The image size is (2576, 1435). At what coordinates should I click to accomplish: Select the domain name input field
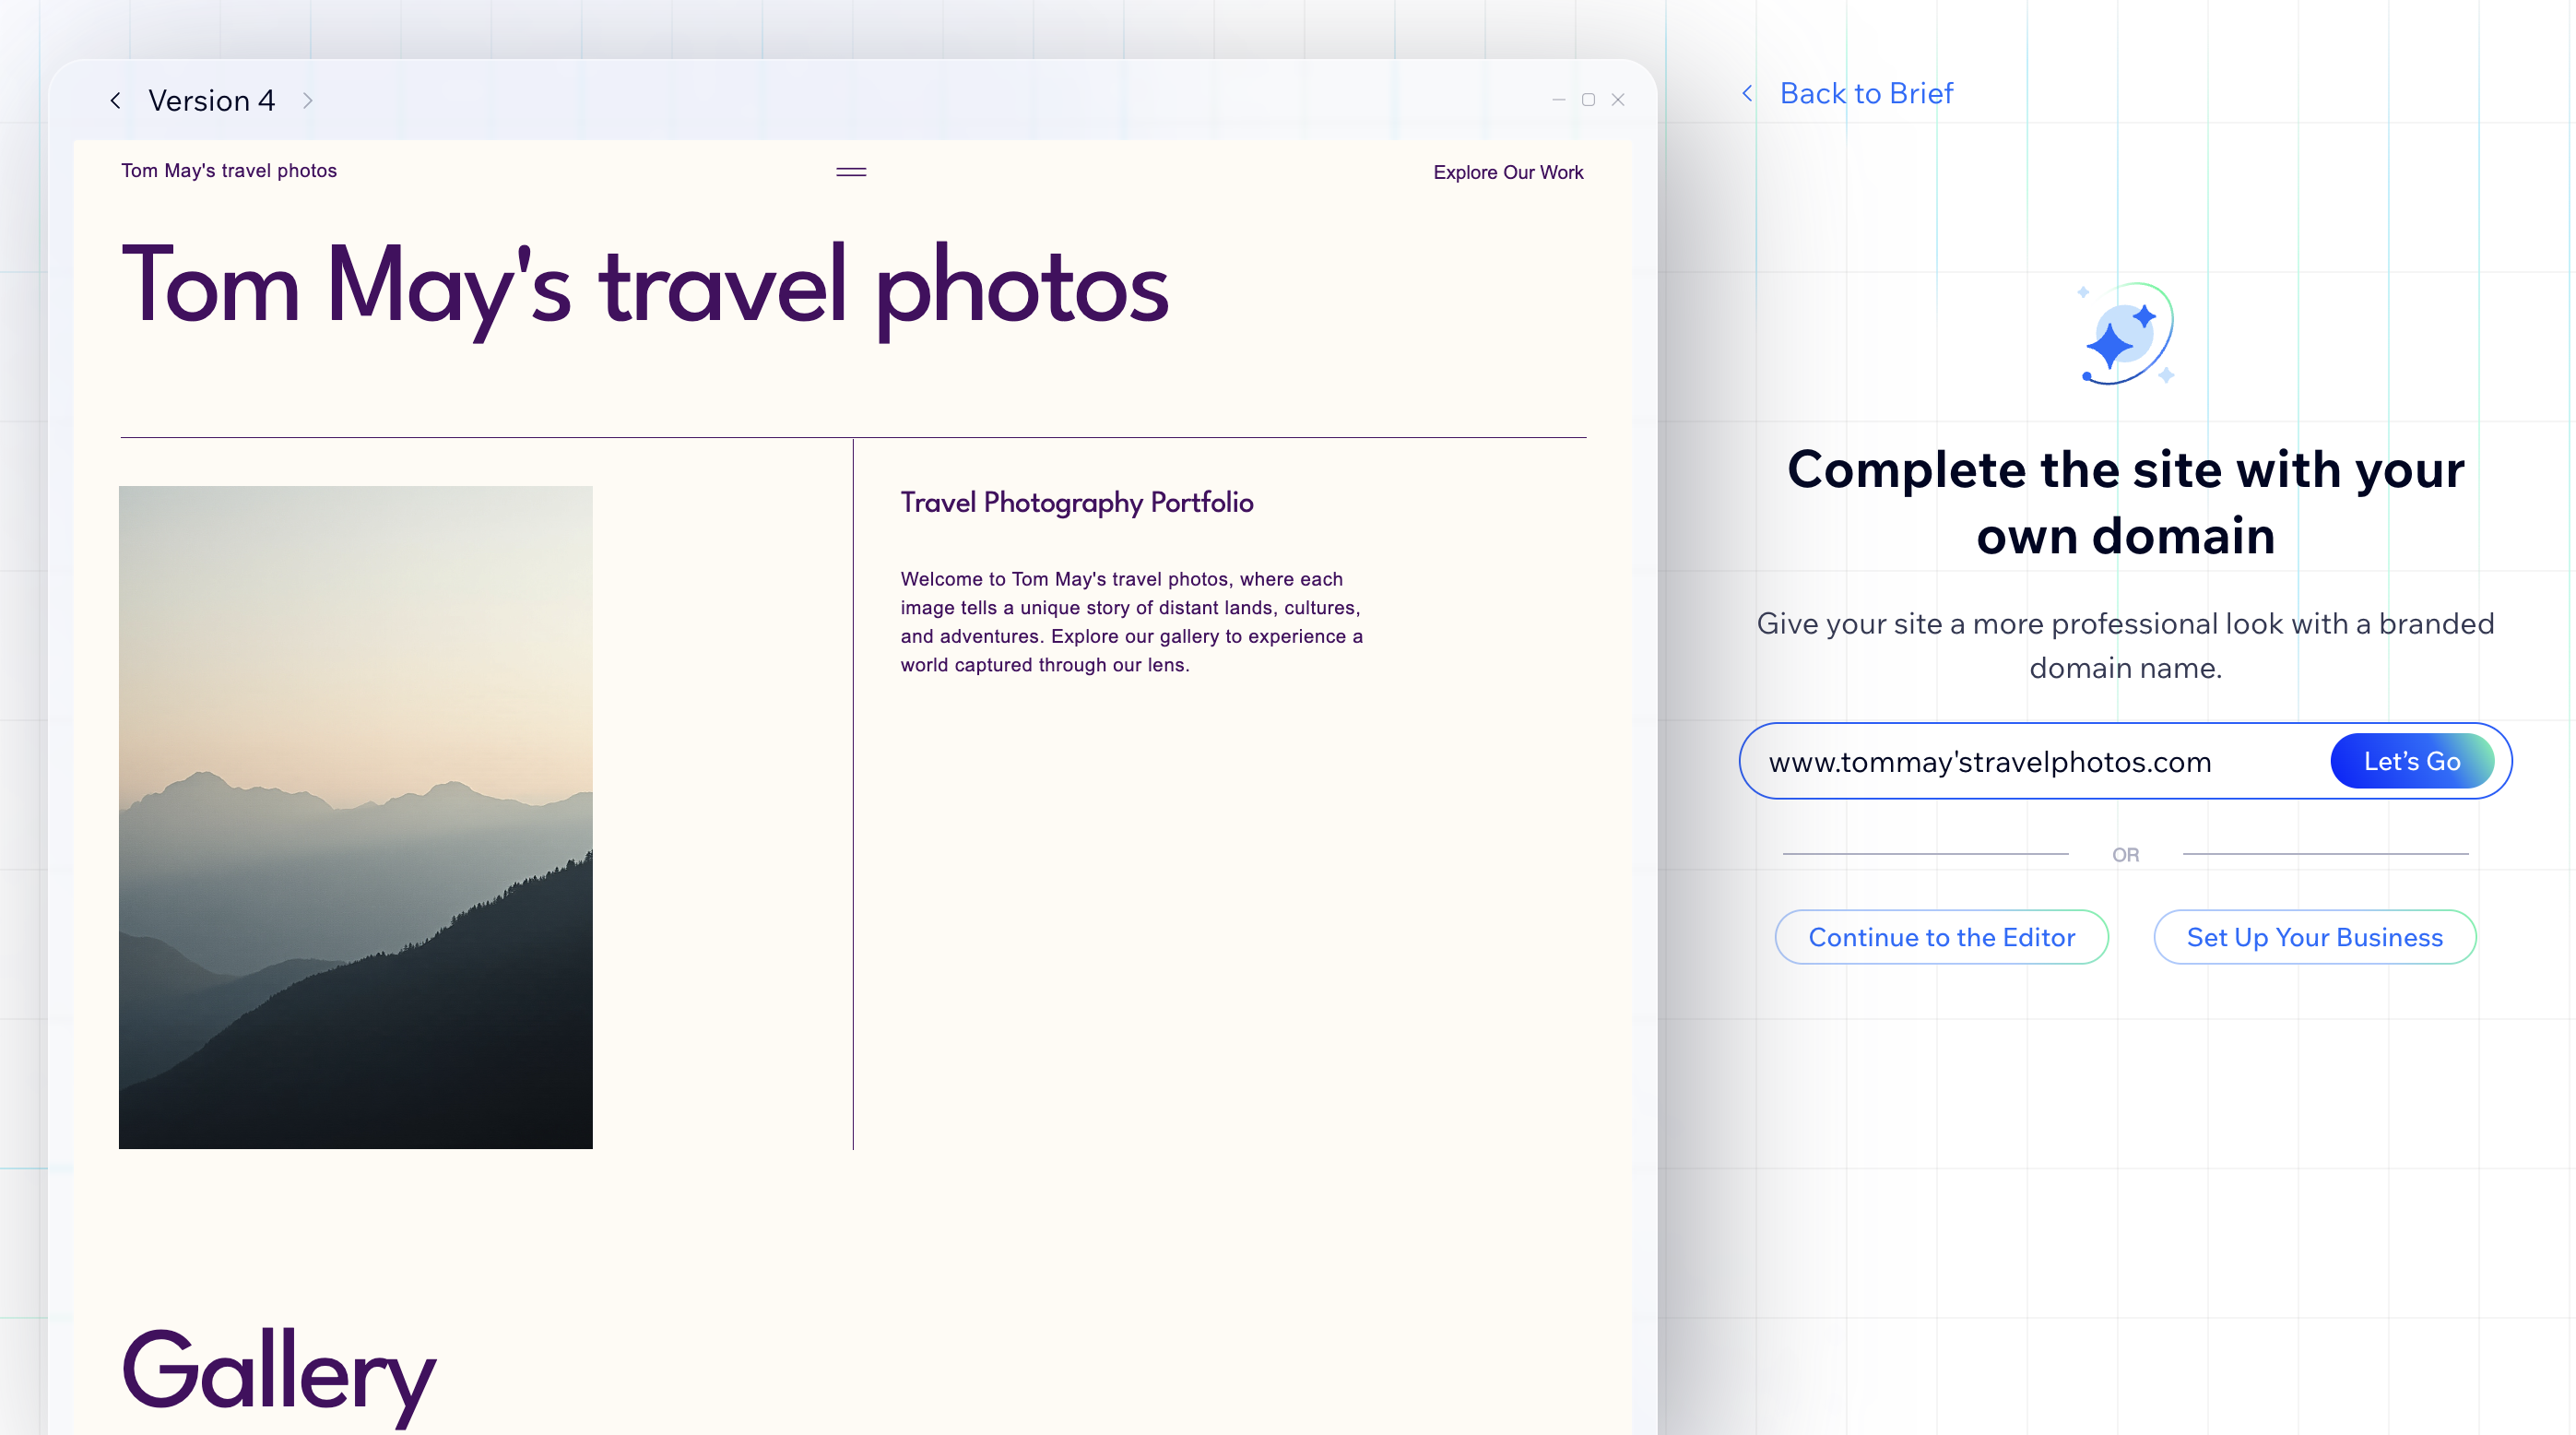click(x=1990, y=761)
